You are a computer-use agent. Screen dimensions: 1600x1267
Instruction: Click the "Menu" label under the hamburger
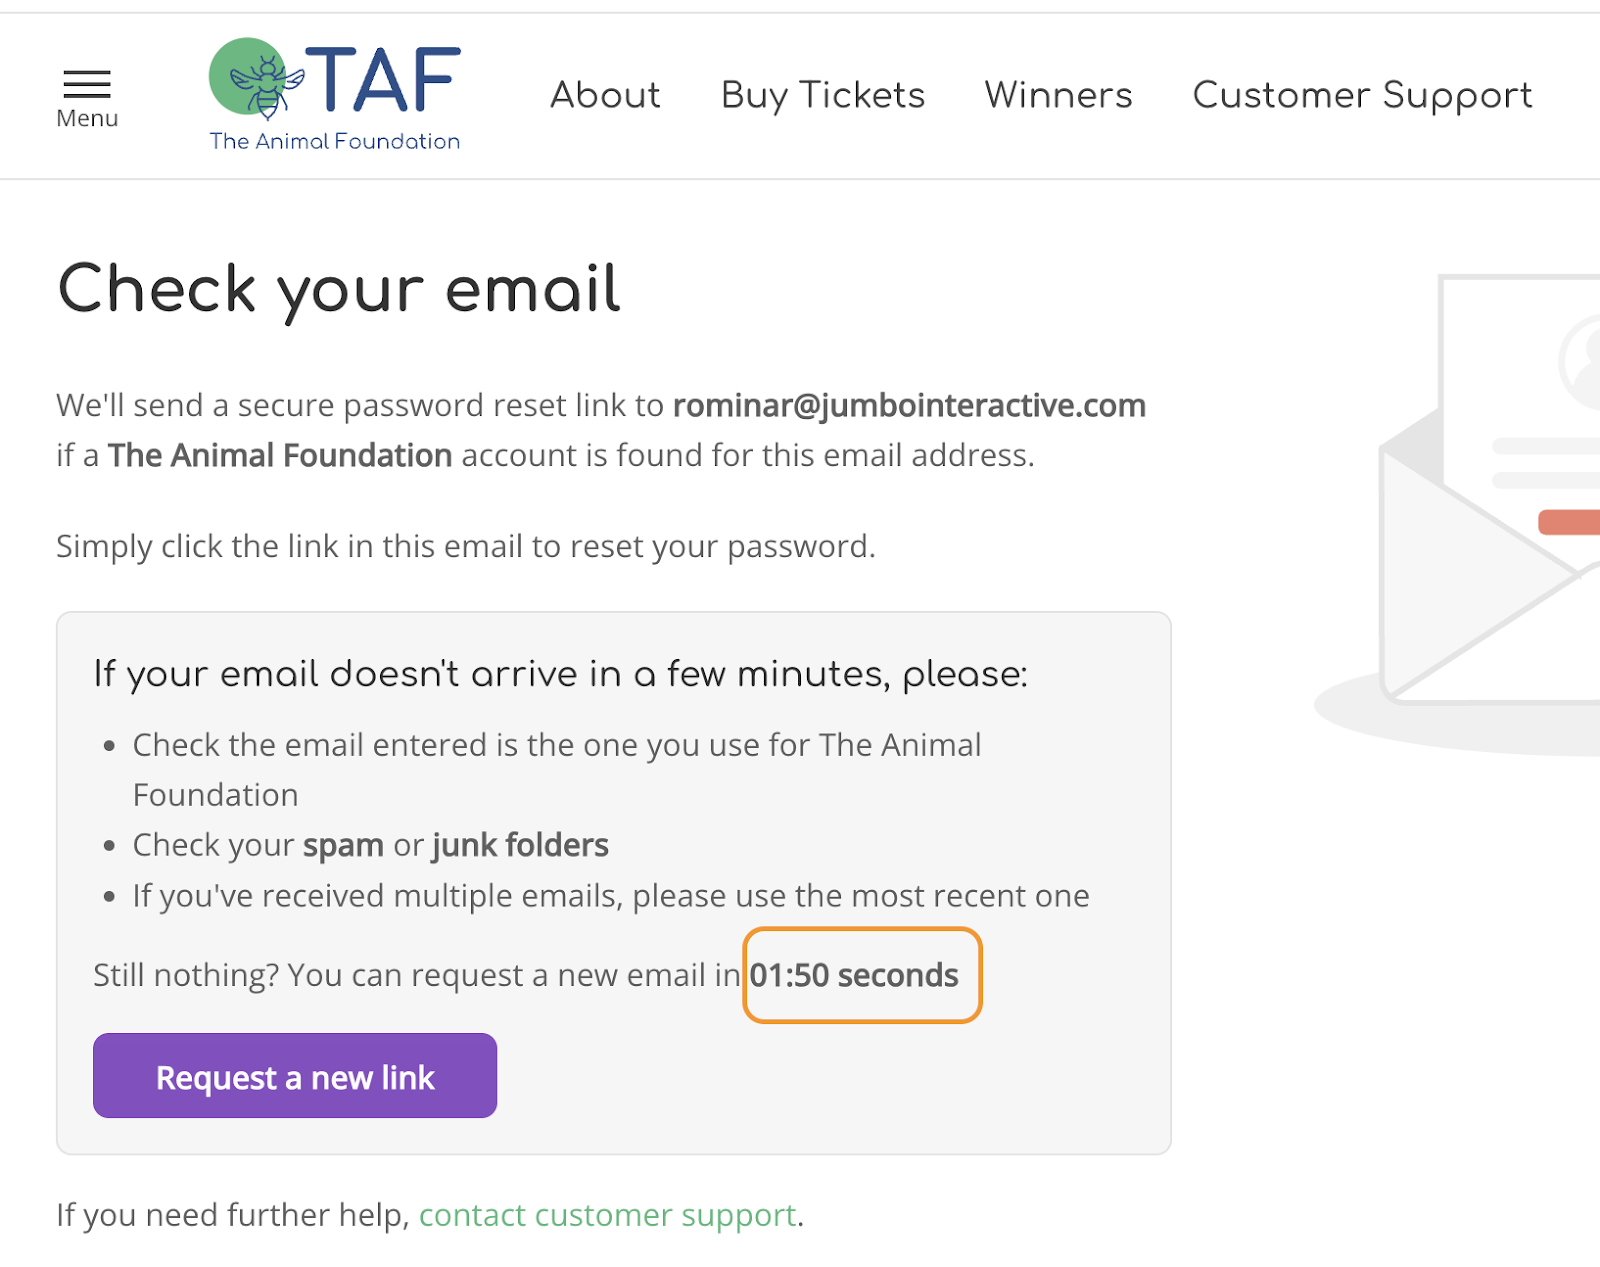tap(87, 119)
